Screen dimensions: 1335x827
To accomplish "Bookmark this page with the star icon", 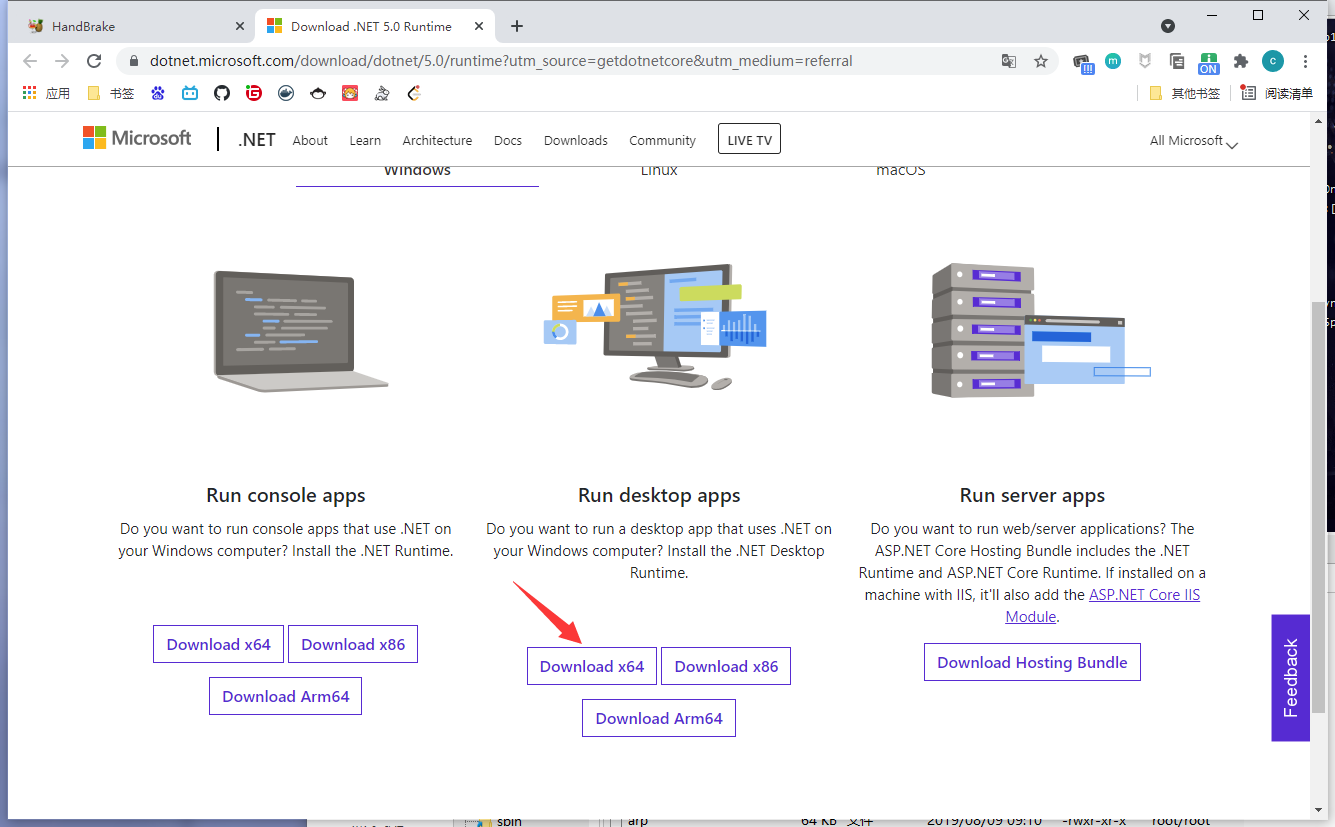I will pos(1040,61).
